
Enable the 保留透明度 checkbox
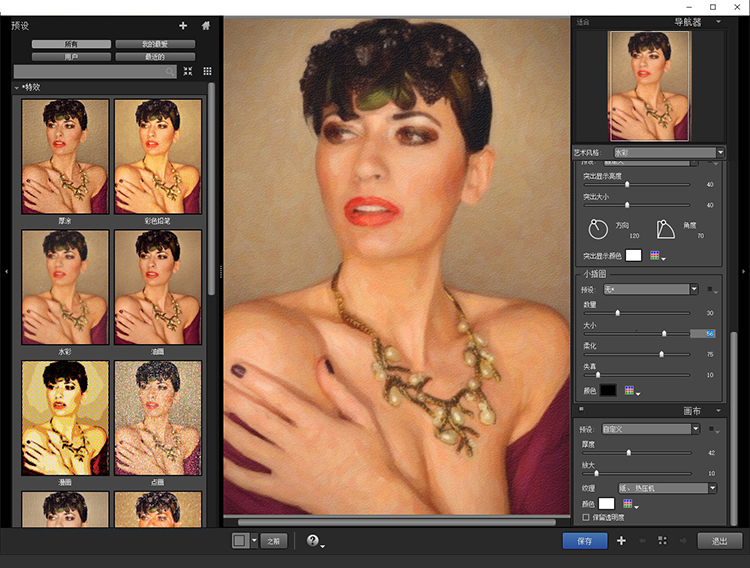[586, 517]
